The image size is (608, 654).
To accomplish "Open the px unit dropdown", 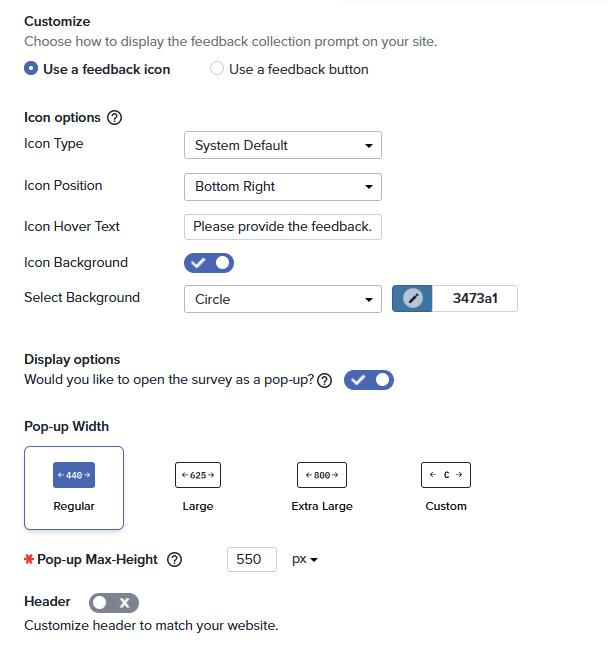I will (x=305, y=560).
